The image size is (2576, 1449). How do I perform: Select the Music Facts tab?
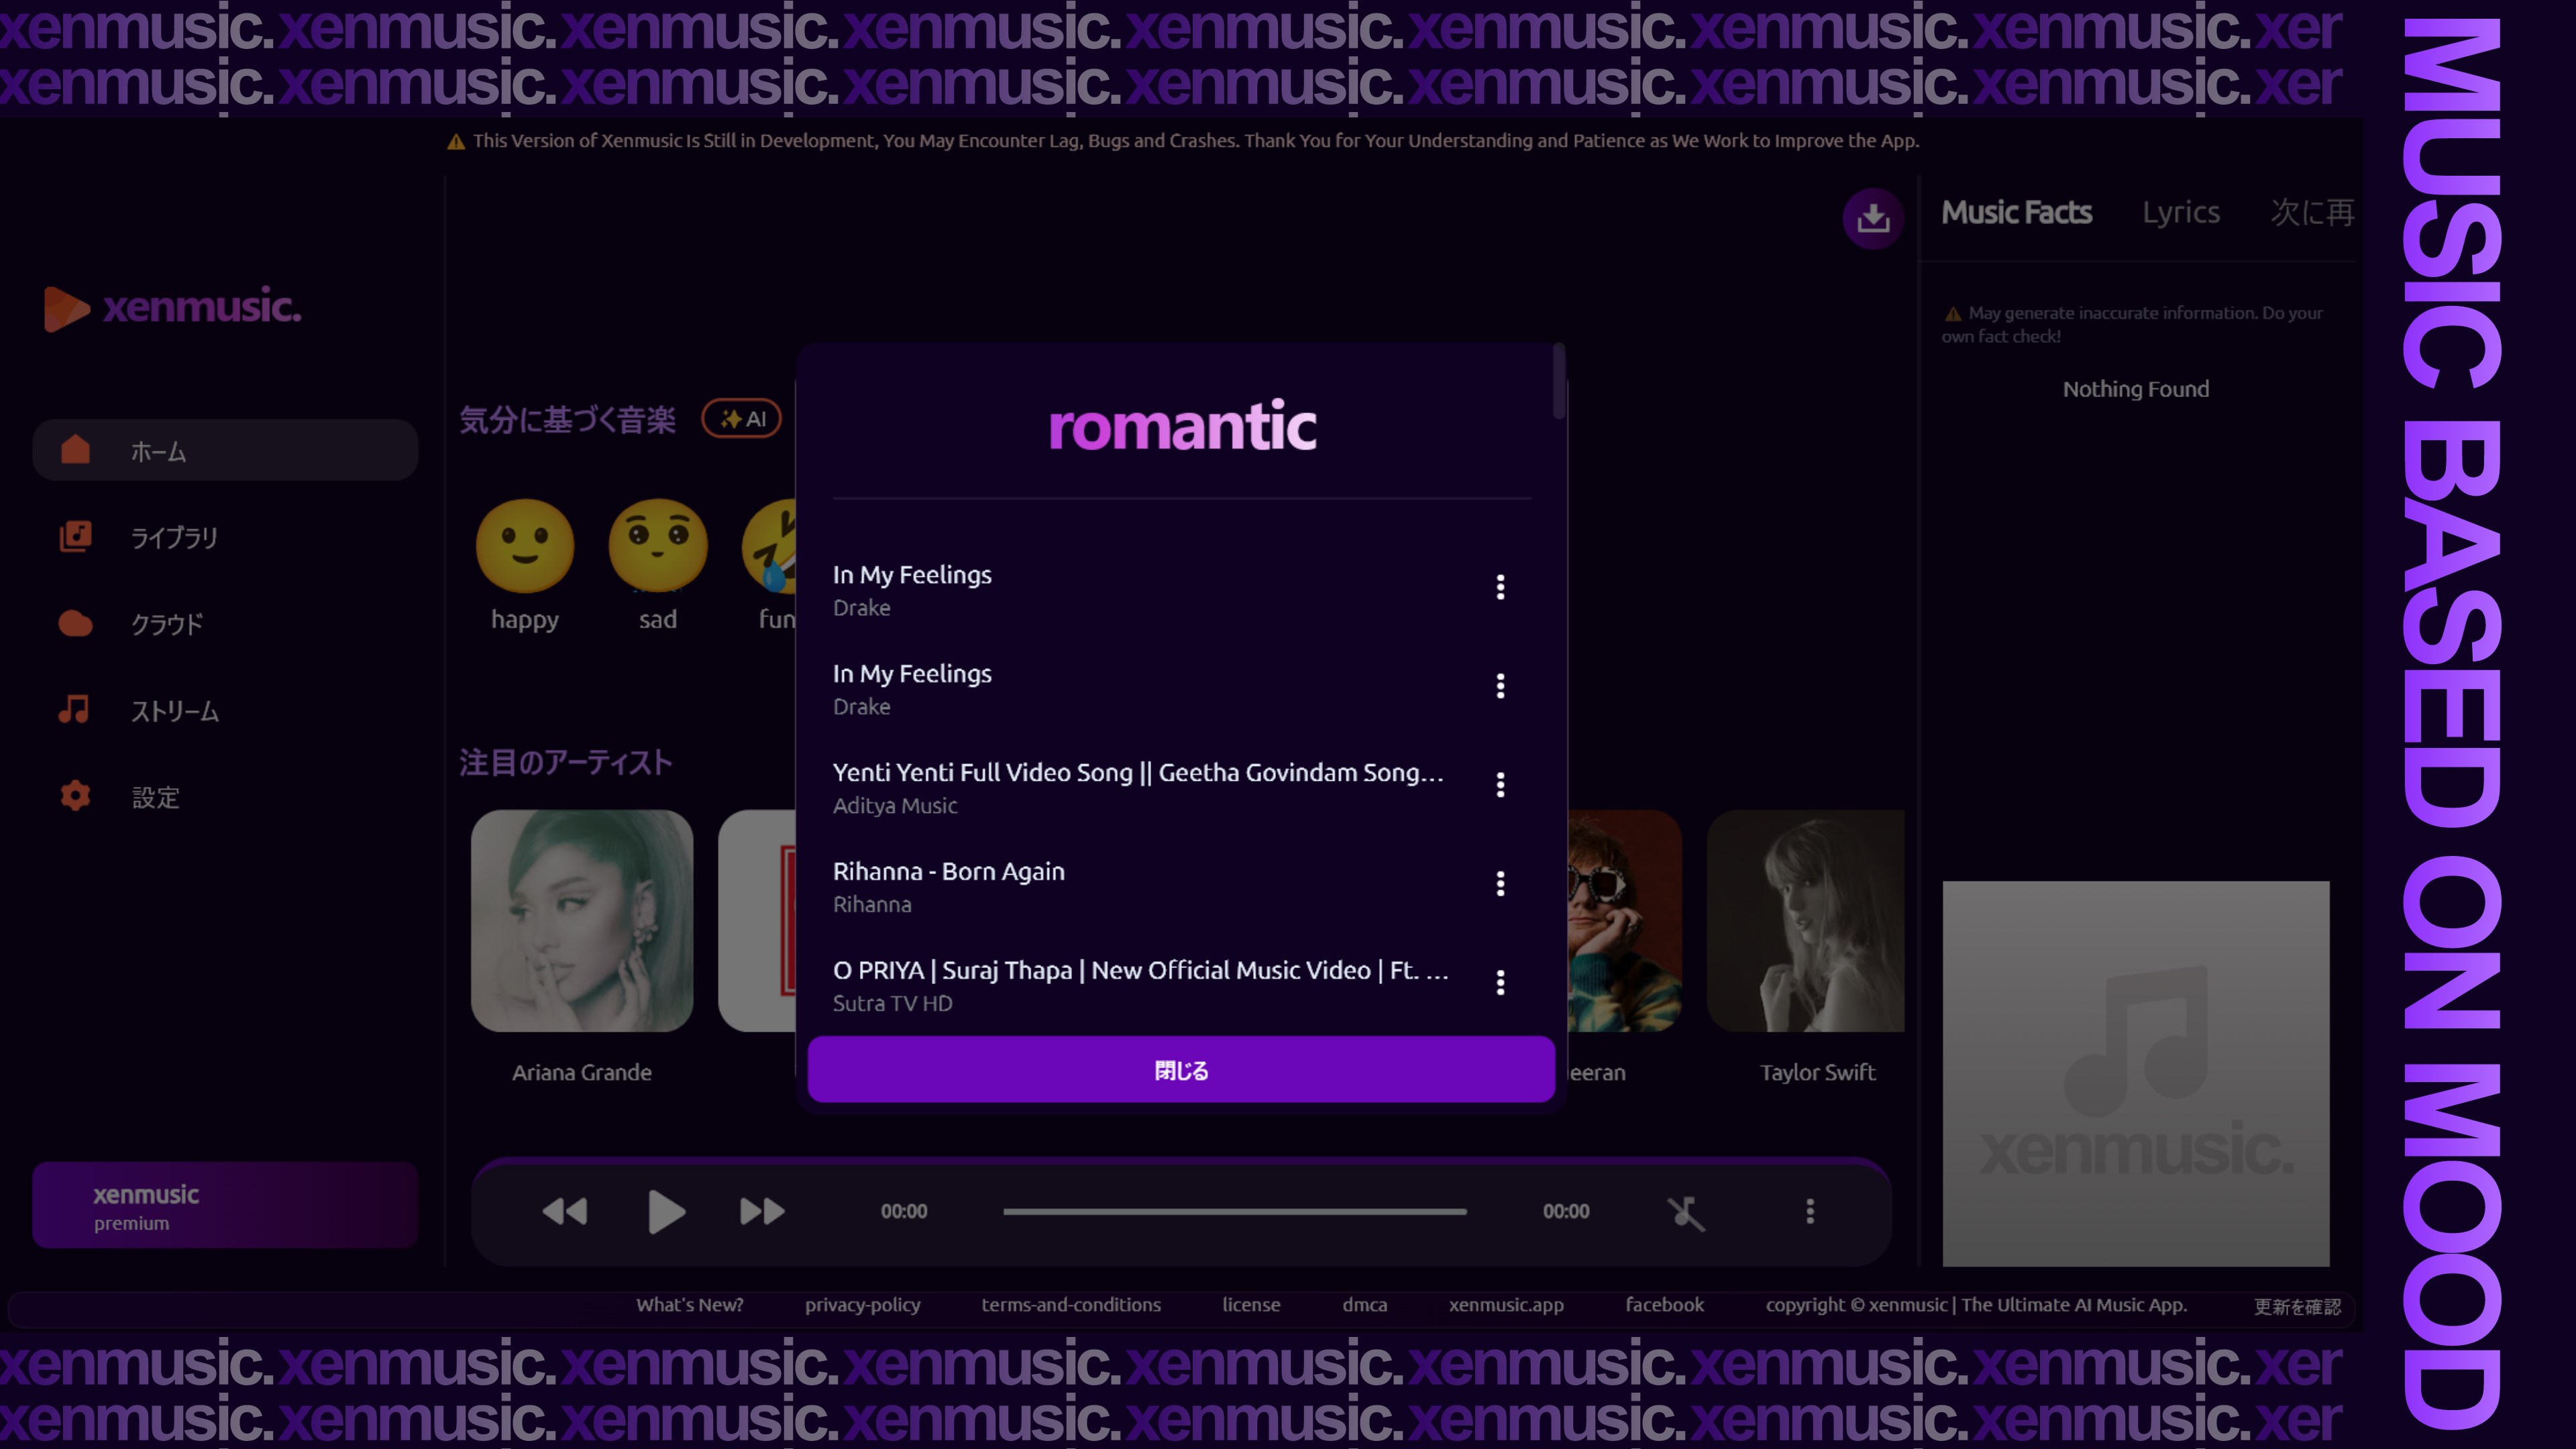click(x=2016, y=212)
